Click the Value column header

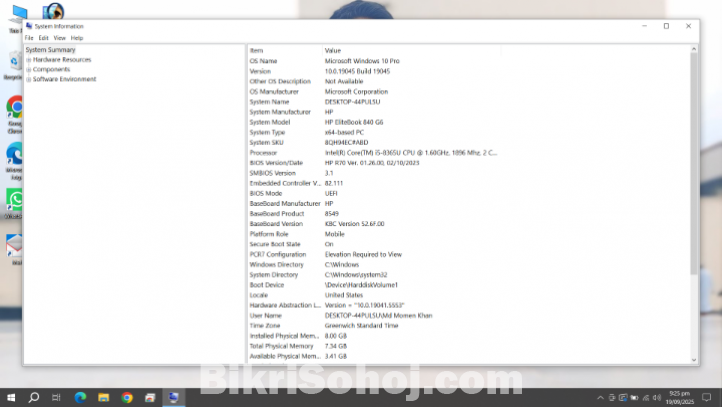411,51
